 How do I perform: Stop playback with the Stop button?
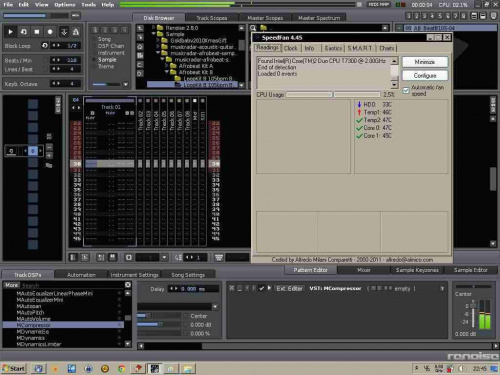tap(37, 32)
